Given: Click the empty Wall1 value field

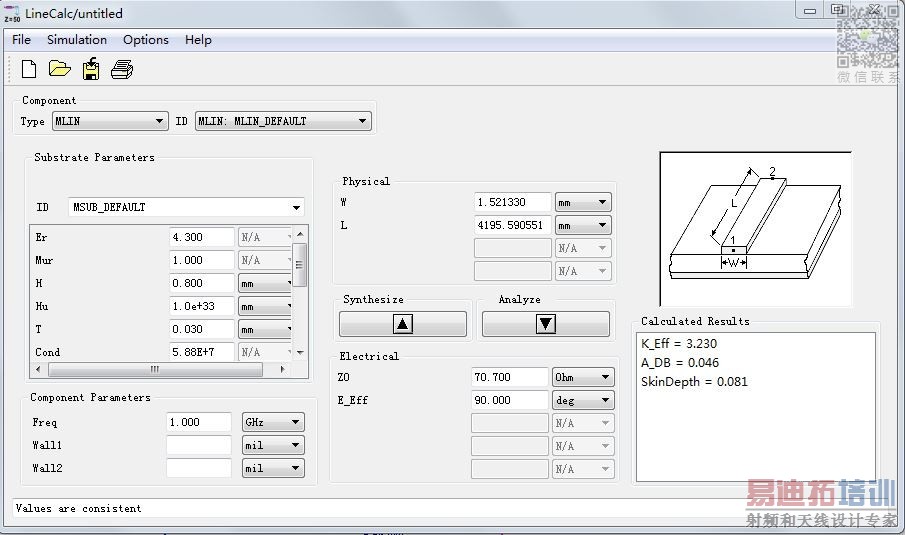Looking at the screenshot, I should click(199, 446).
